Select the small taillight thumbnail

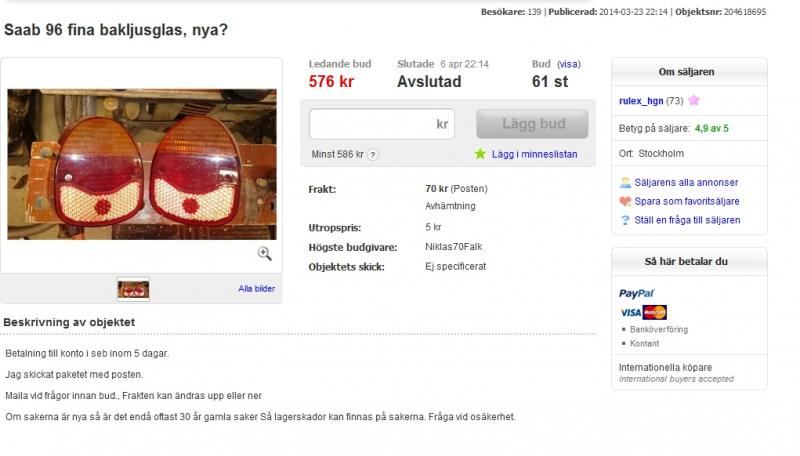[x=133, y=289]
